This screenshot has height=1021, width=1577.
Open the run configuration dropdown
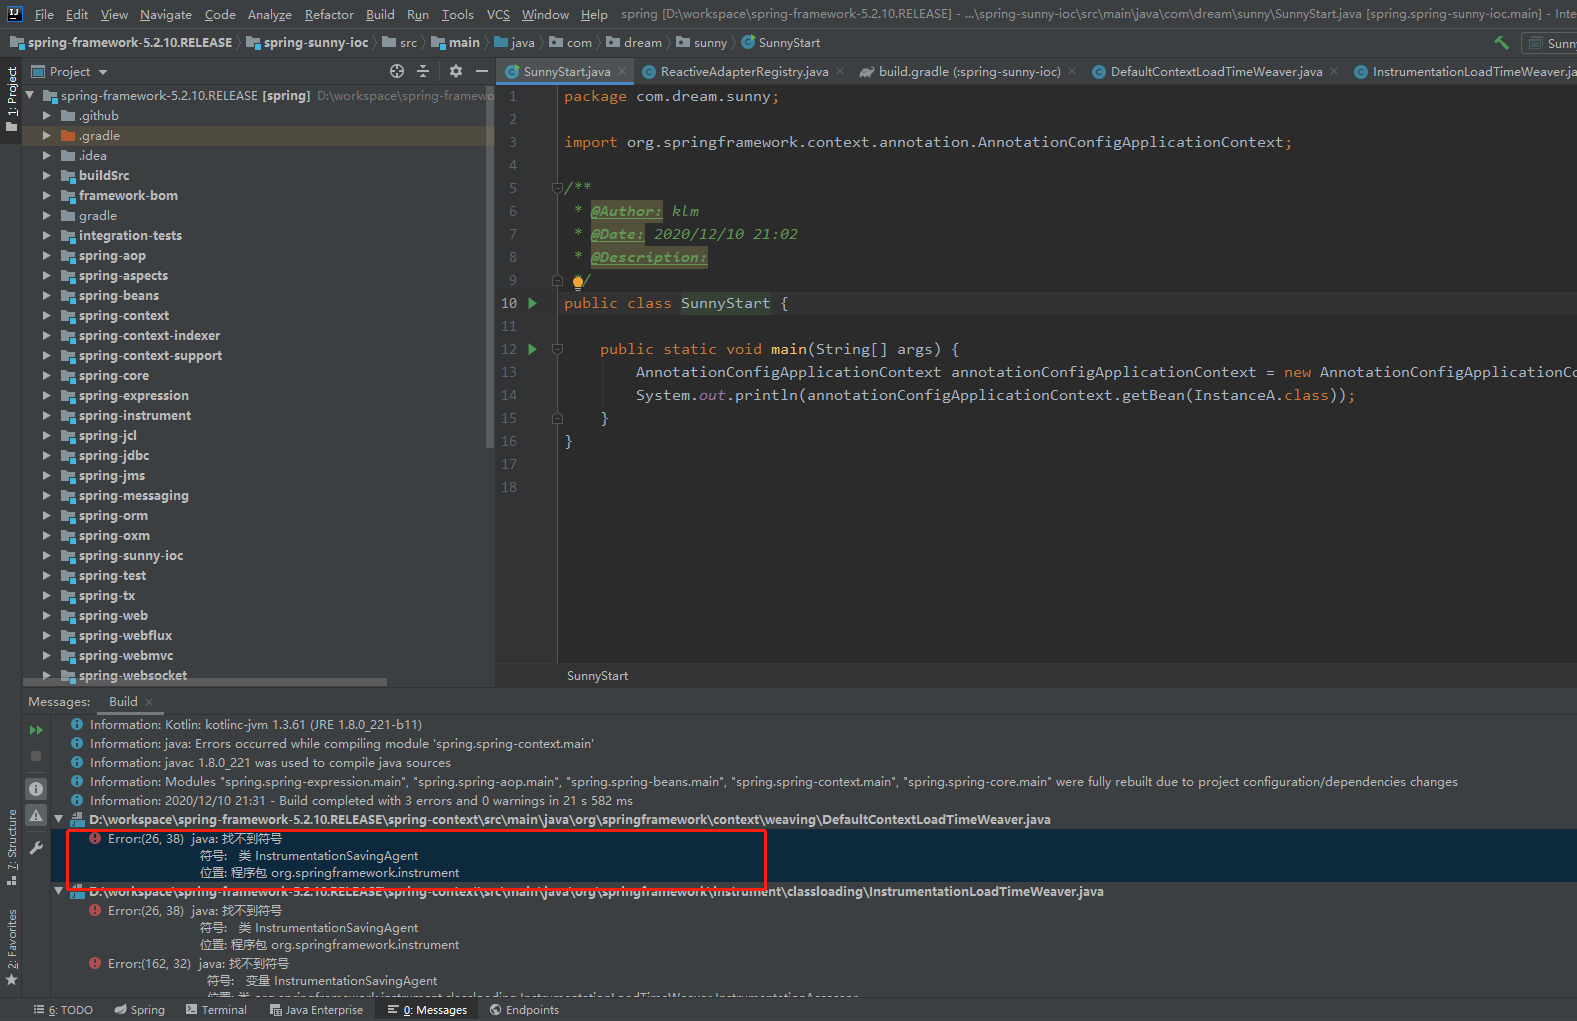(x=1549, y=43)
